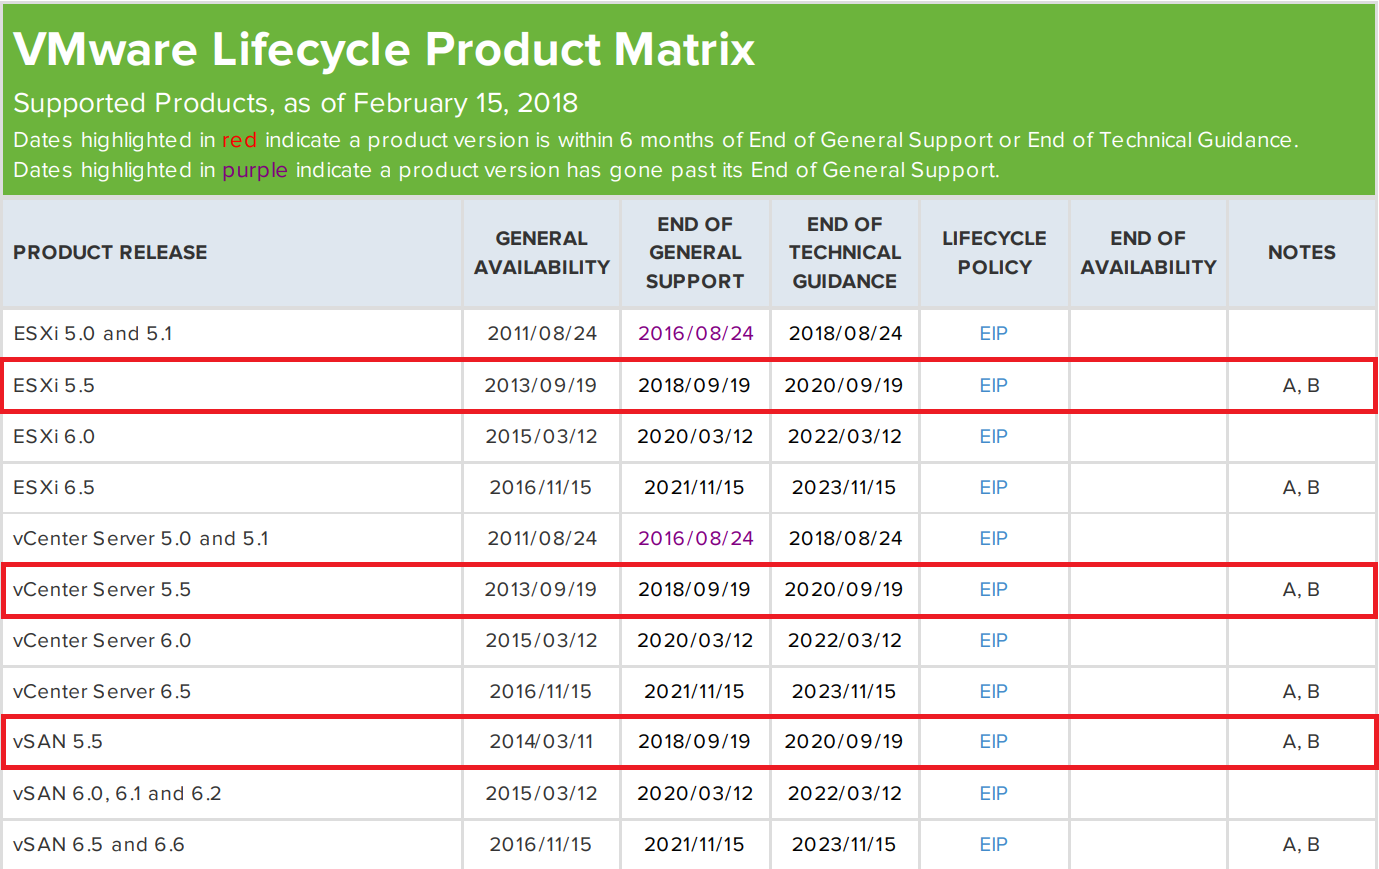Select the NOTES column header
This screenshot has height=869, width=1379.
(1301, 252)
